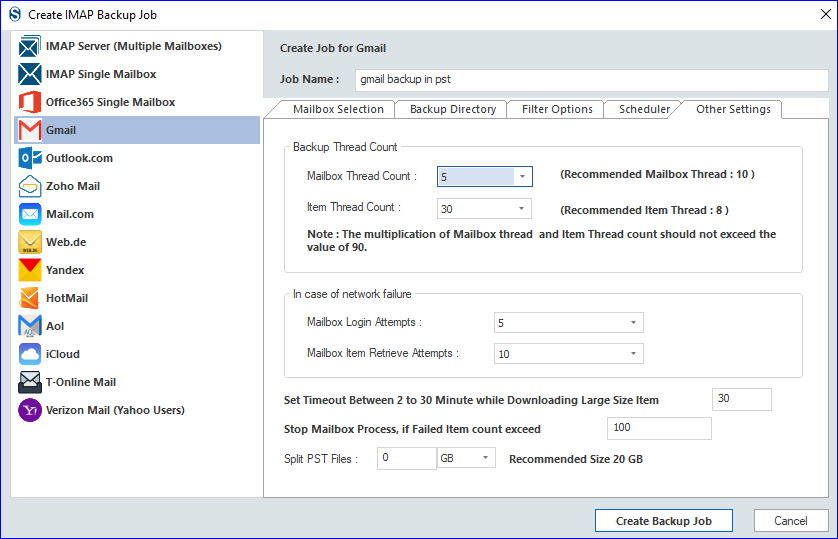
Task: Pick Zoho Mail label in list
Action: [x=73, y=186]
